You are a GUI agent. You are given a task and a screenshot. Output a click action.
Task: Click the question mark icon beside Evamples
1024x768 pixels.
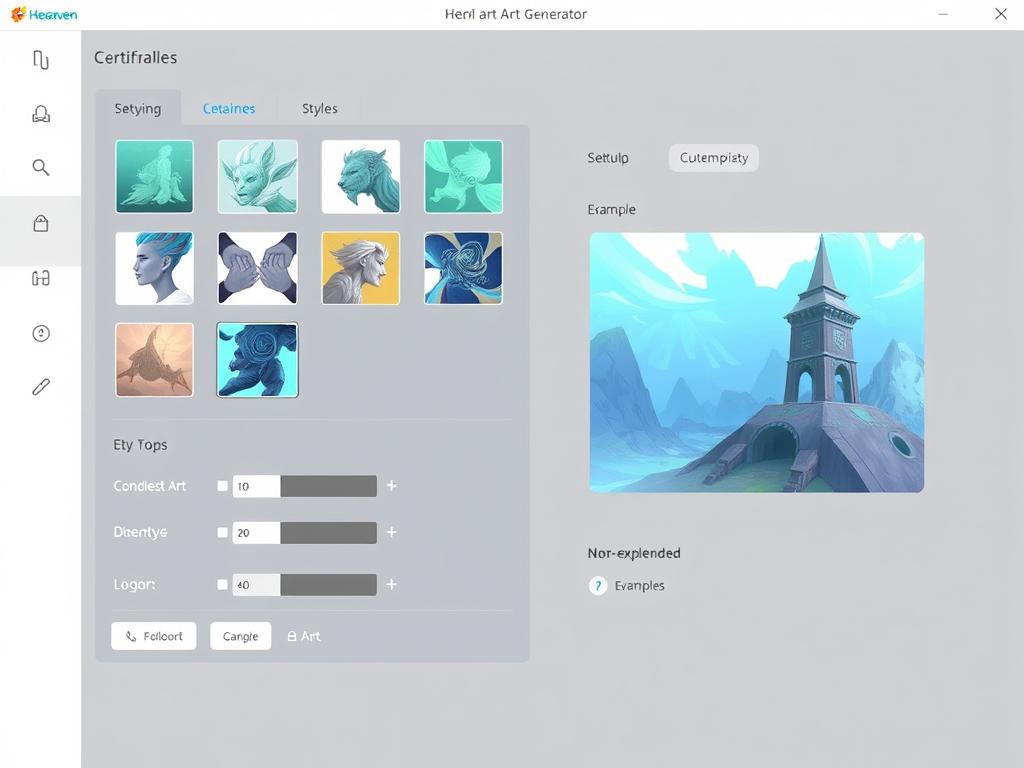(x=598, y=586)
